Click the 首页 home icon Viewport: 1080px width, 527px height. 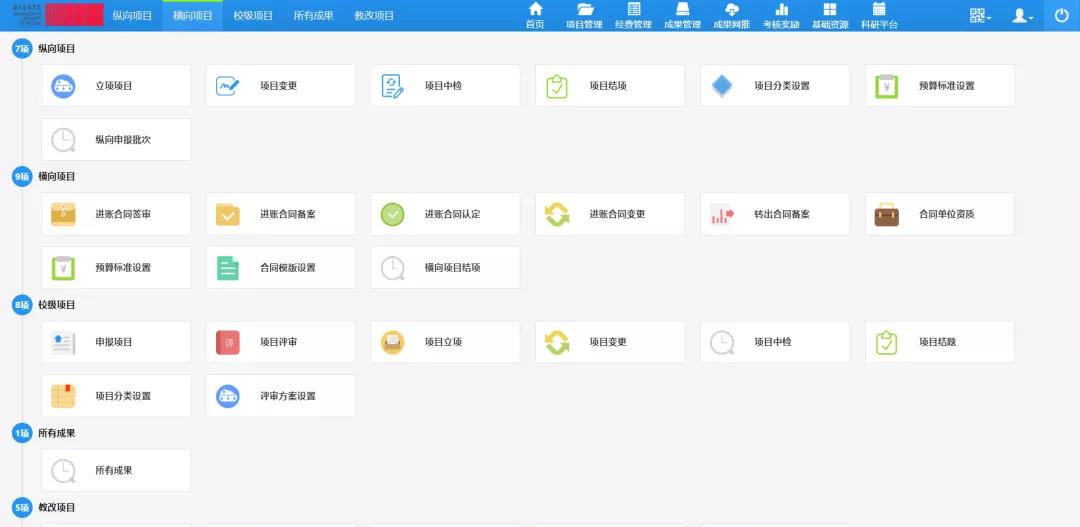535,10
